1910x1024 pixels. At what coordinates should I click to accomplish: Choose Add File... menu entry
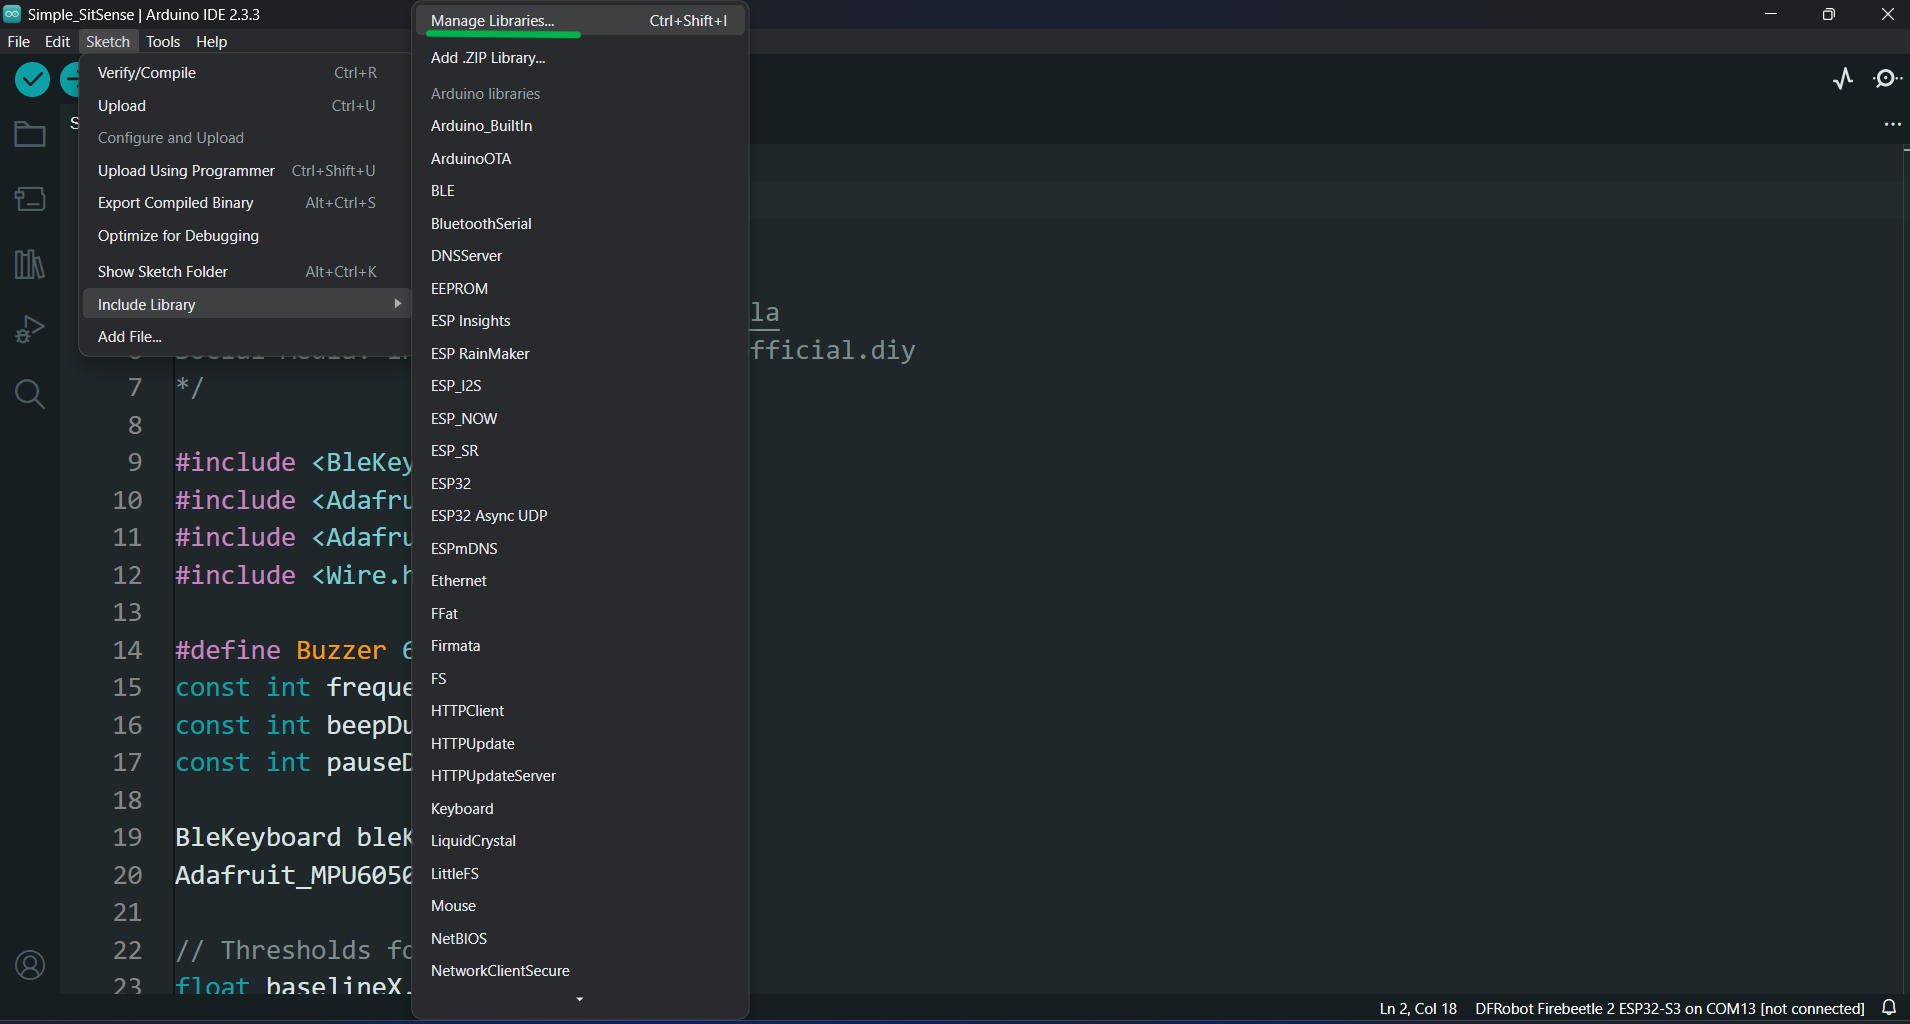point(245,337)
